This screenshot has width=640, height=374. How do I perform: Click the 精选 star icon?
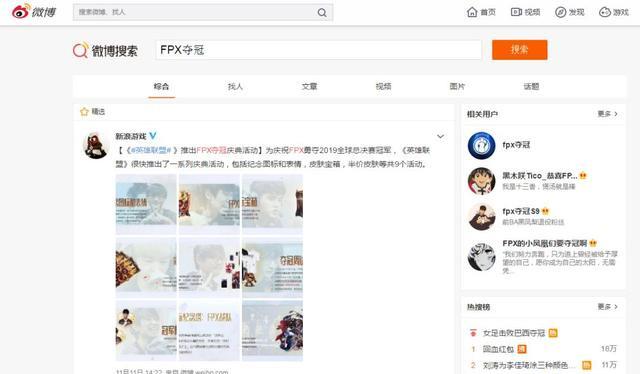[x=84, y=111]
